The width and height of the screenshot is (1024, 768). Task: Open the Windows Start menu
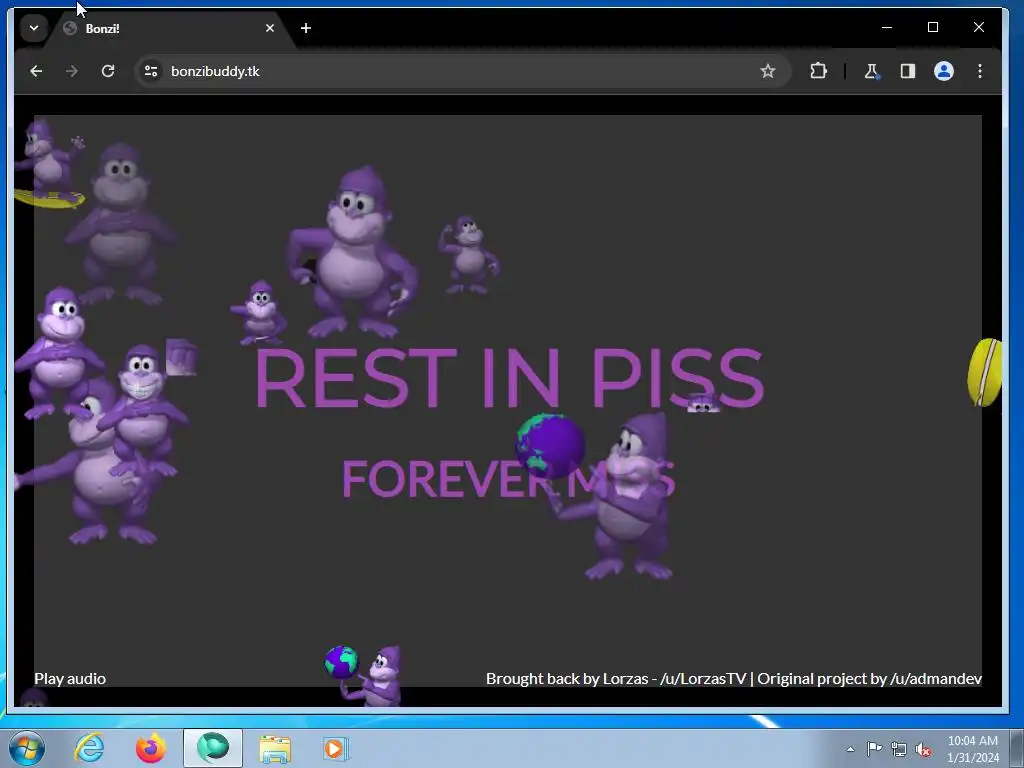(x=27, y=748)
